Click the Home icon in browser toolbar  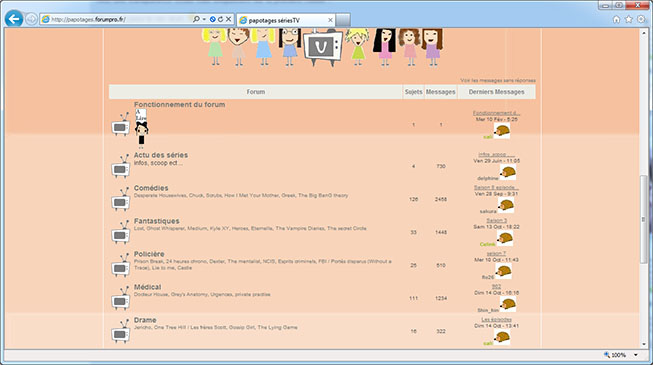click(616, 19)
